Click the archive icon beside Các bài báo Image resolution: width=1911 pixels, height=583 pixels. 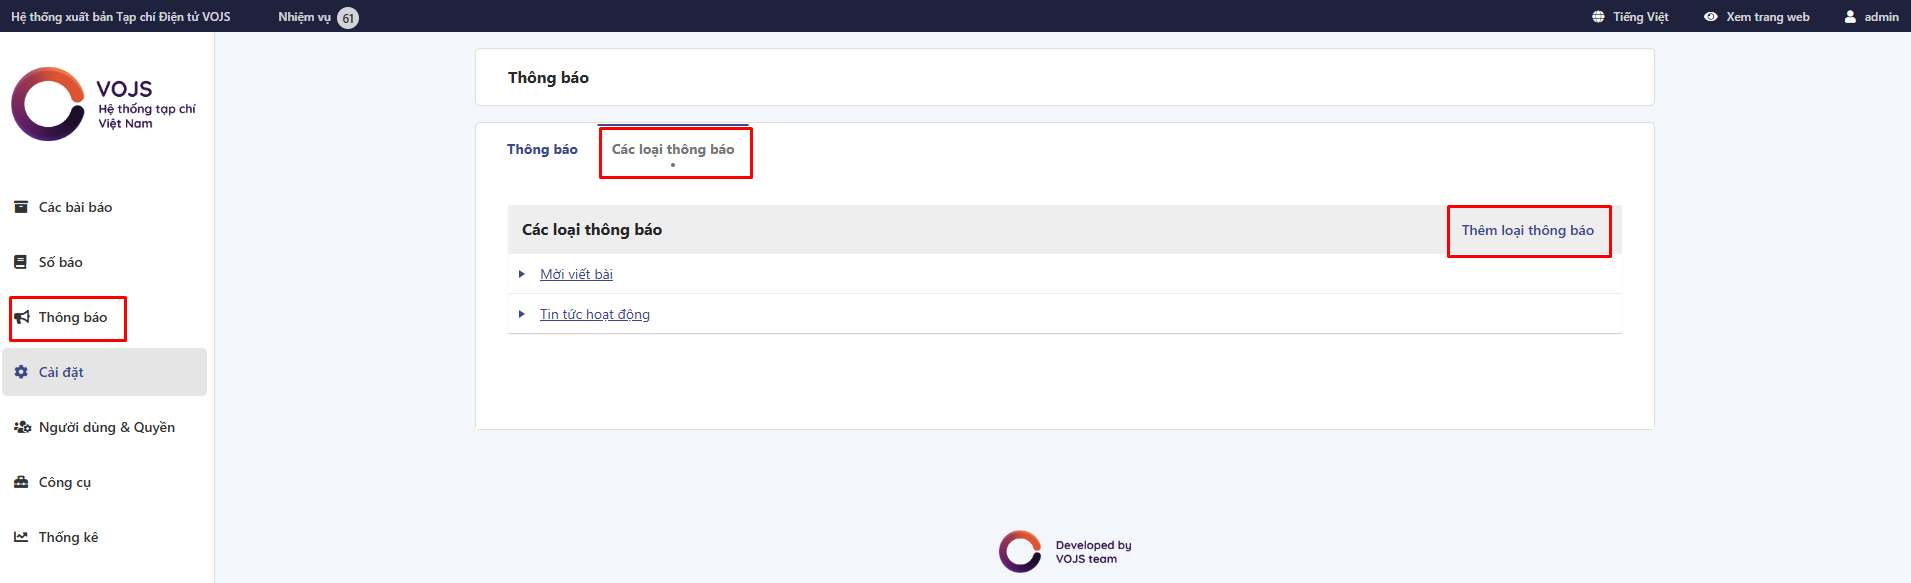21,207
